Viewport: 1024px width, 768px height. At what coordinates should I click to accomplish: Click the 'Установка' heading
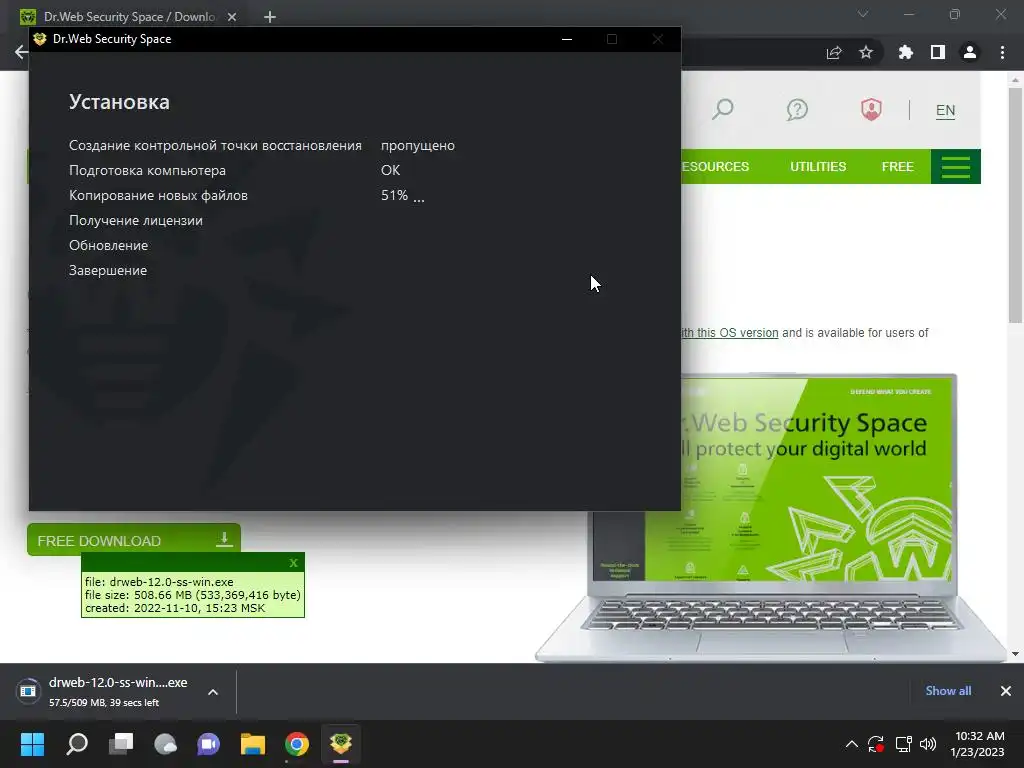tap(119, 102)
